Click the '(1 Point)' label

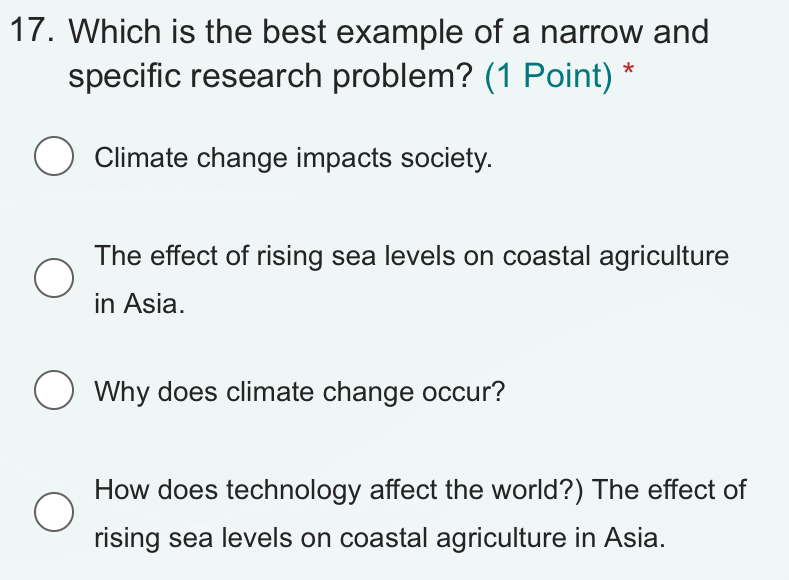pos(548,76)
